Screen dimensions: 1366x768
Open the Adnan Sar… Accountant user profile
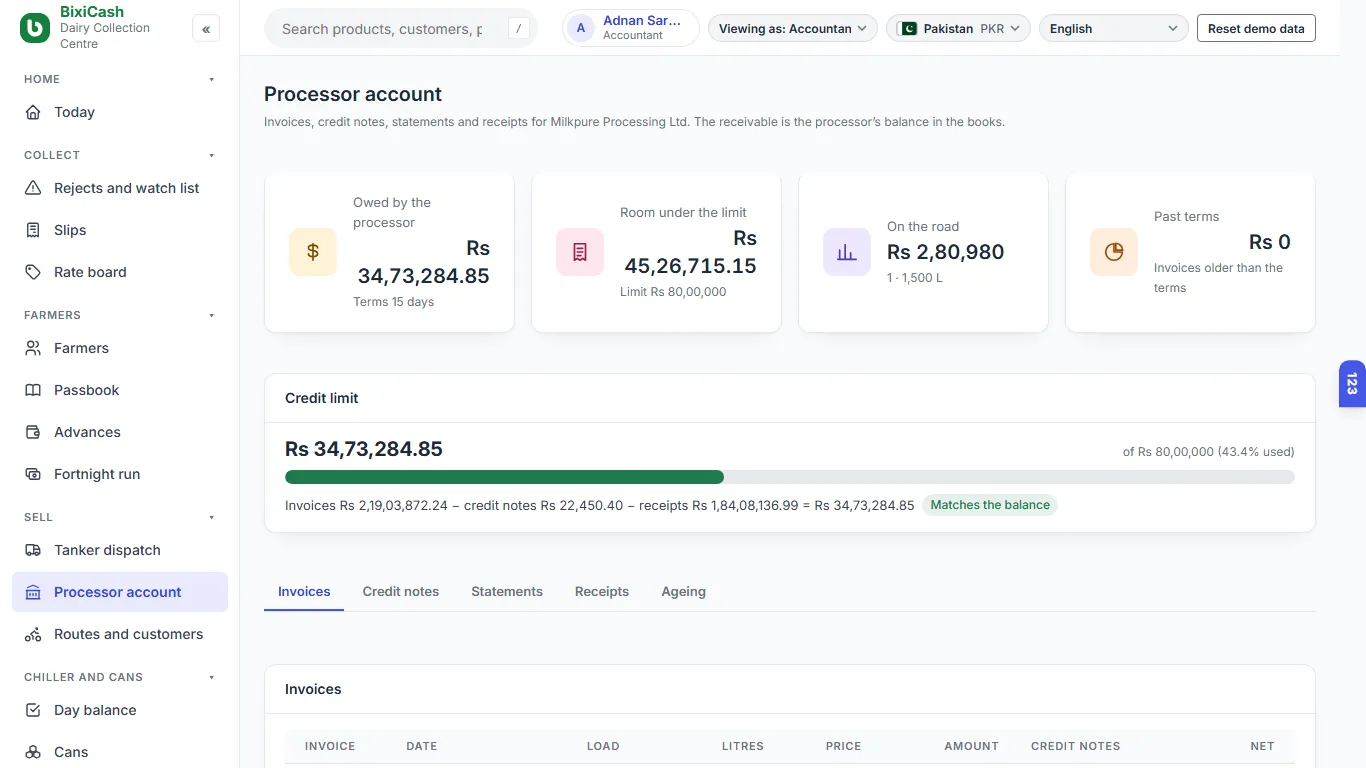[x=631, y=28]
